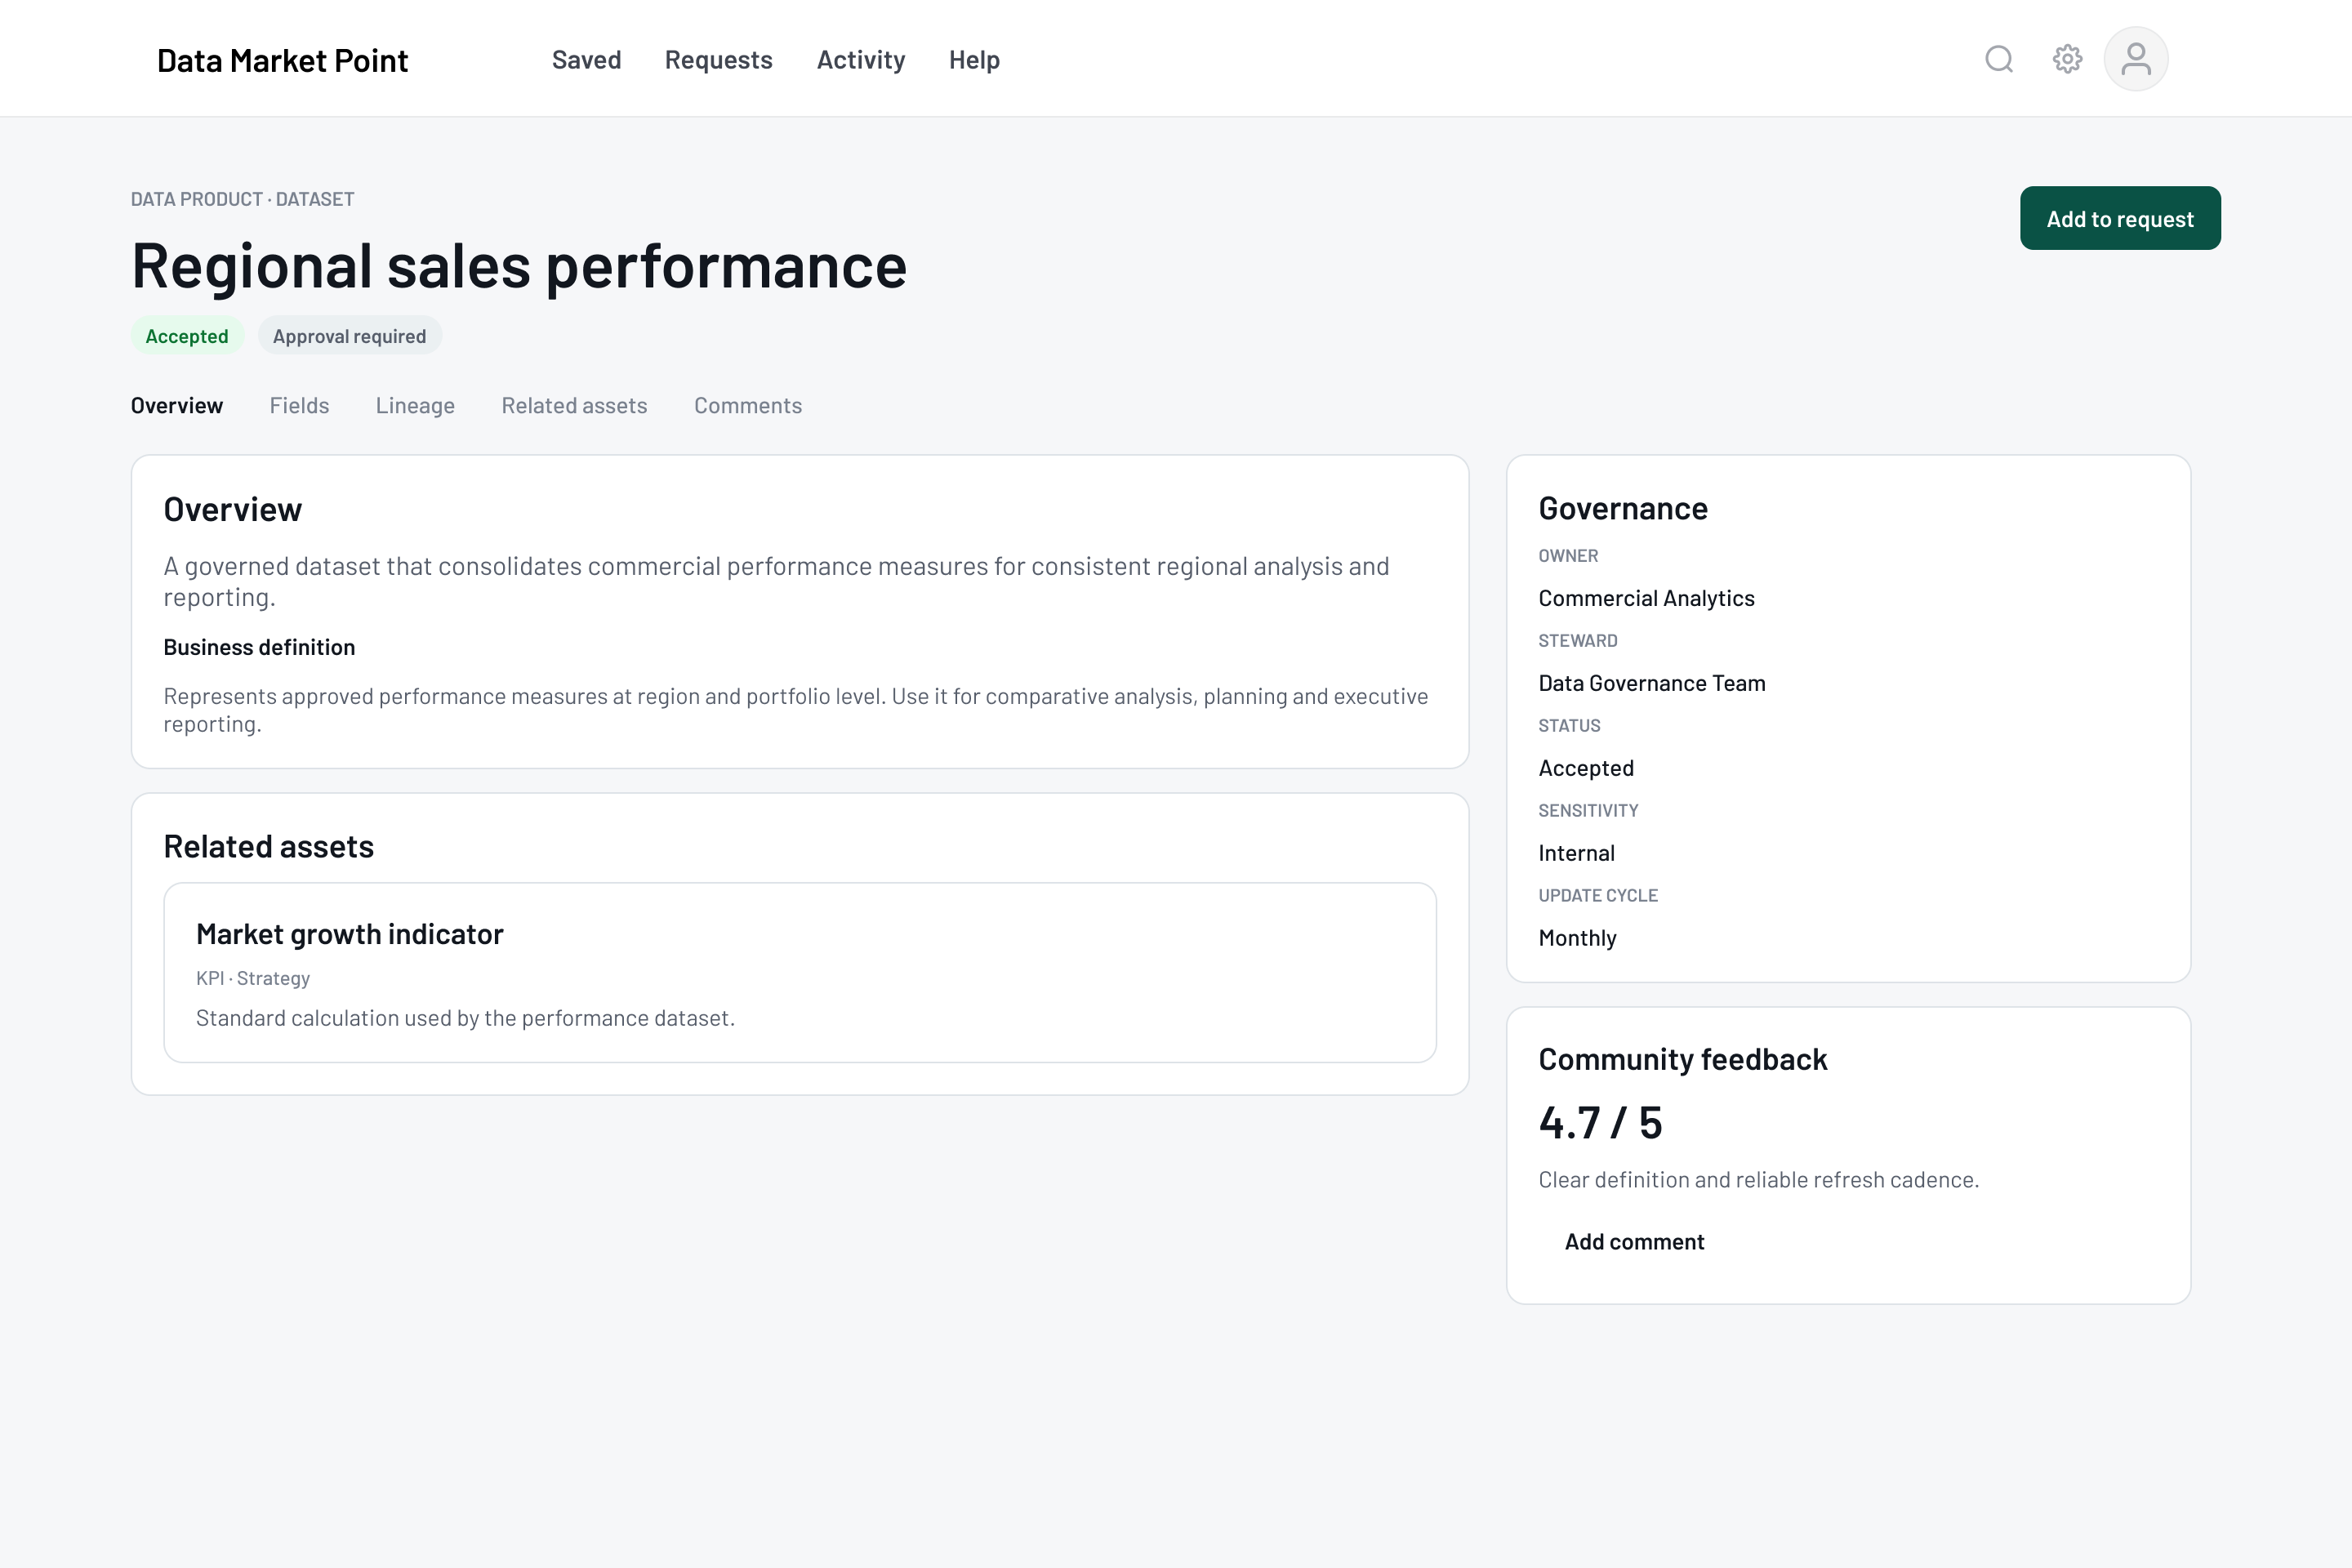2352x1568 pixels.
Task: Click the Add to request button
Action: [2120, 218]
